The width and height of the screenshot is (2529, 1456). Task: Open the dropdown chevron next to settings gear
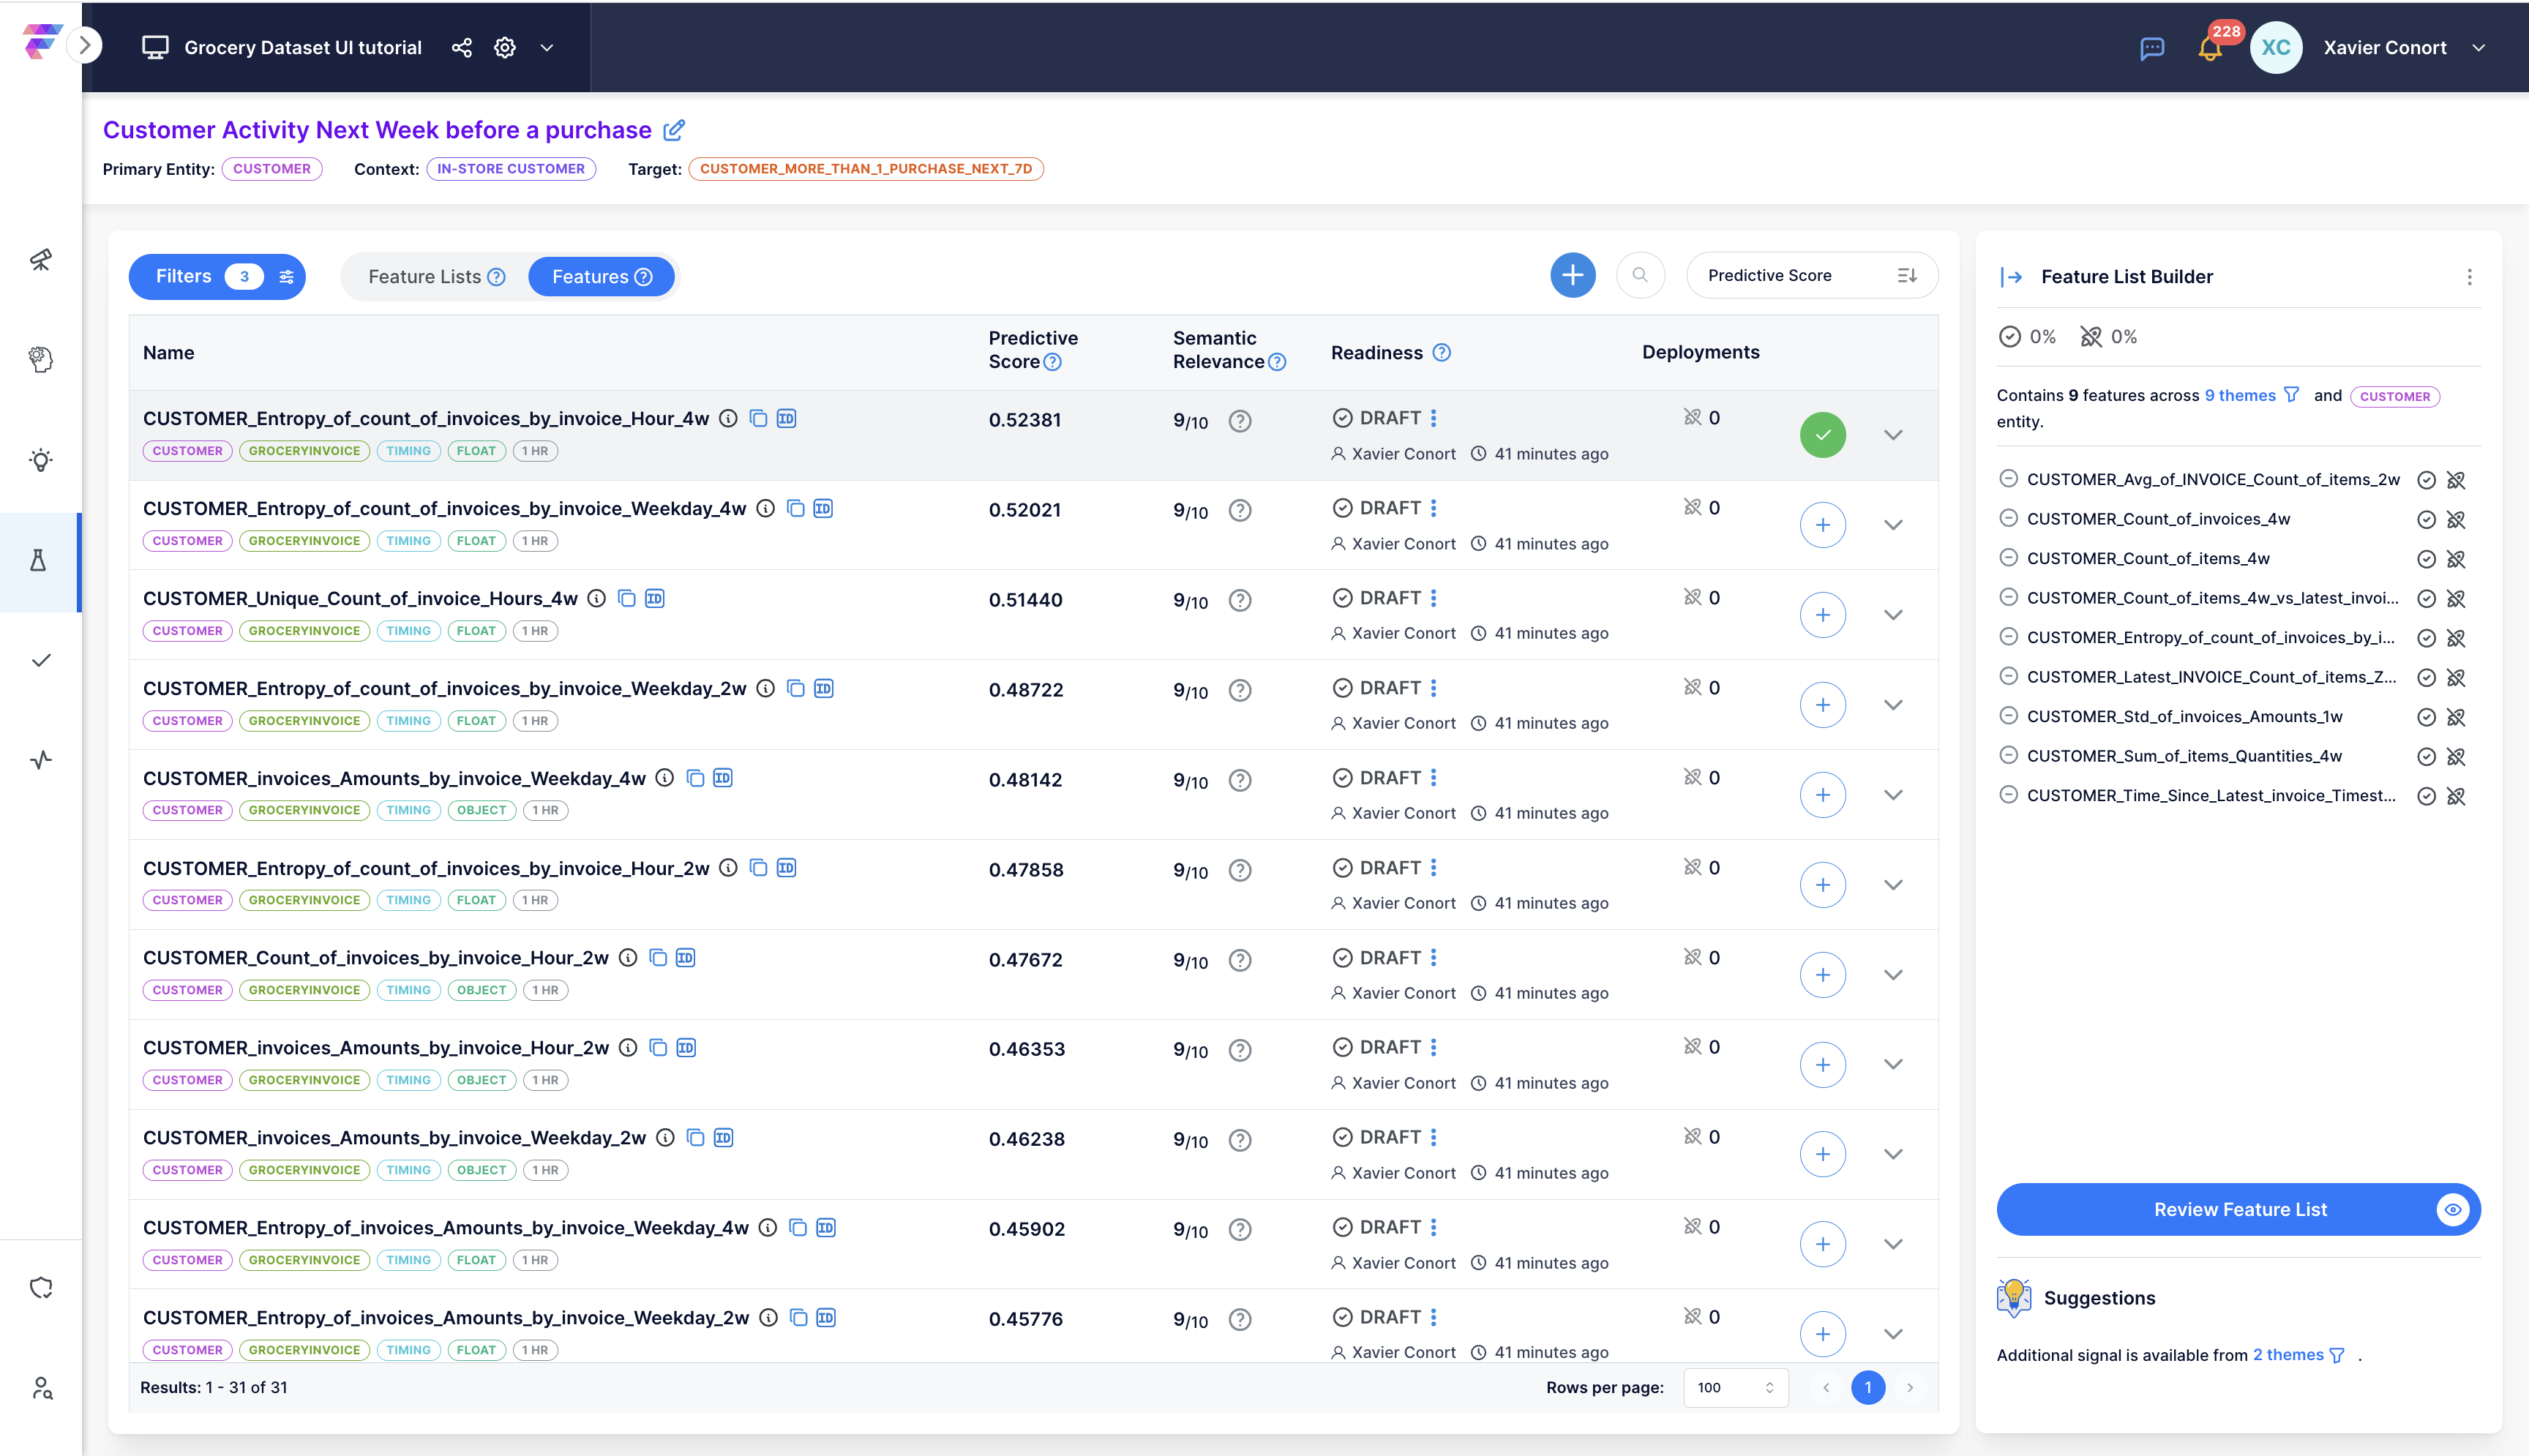(547, 48)
